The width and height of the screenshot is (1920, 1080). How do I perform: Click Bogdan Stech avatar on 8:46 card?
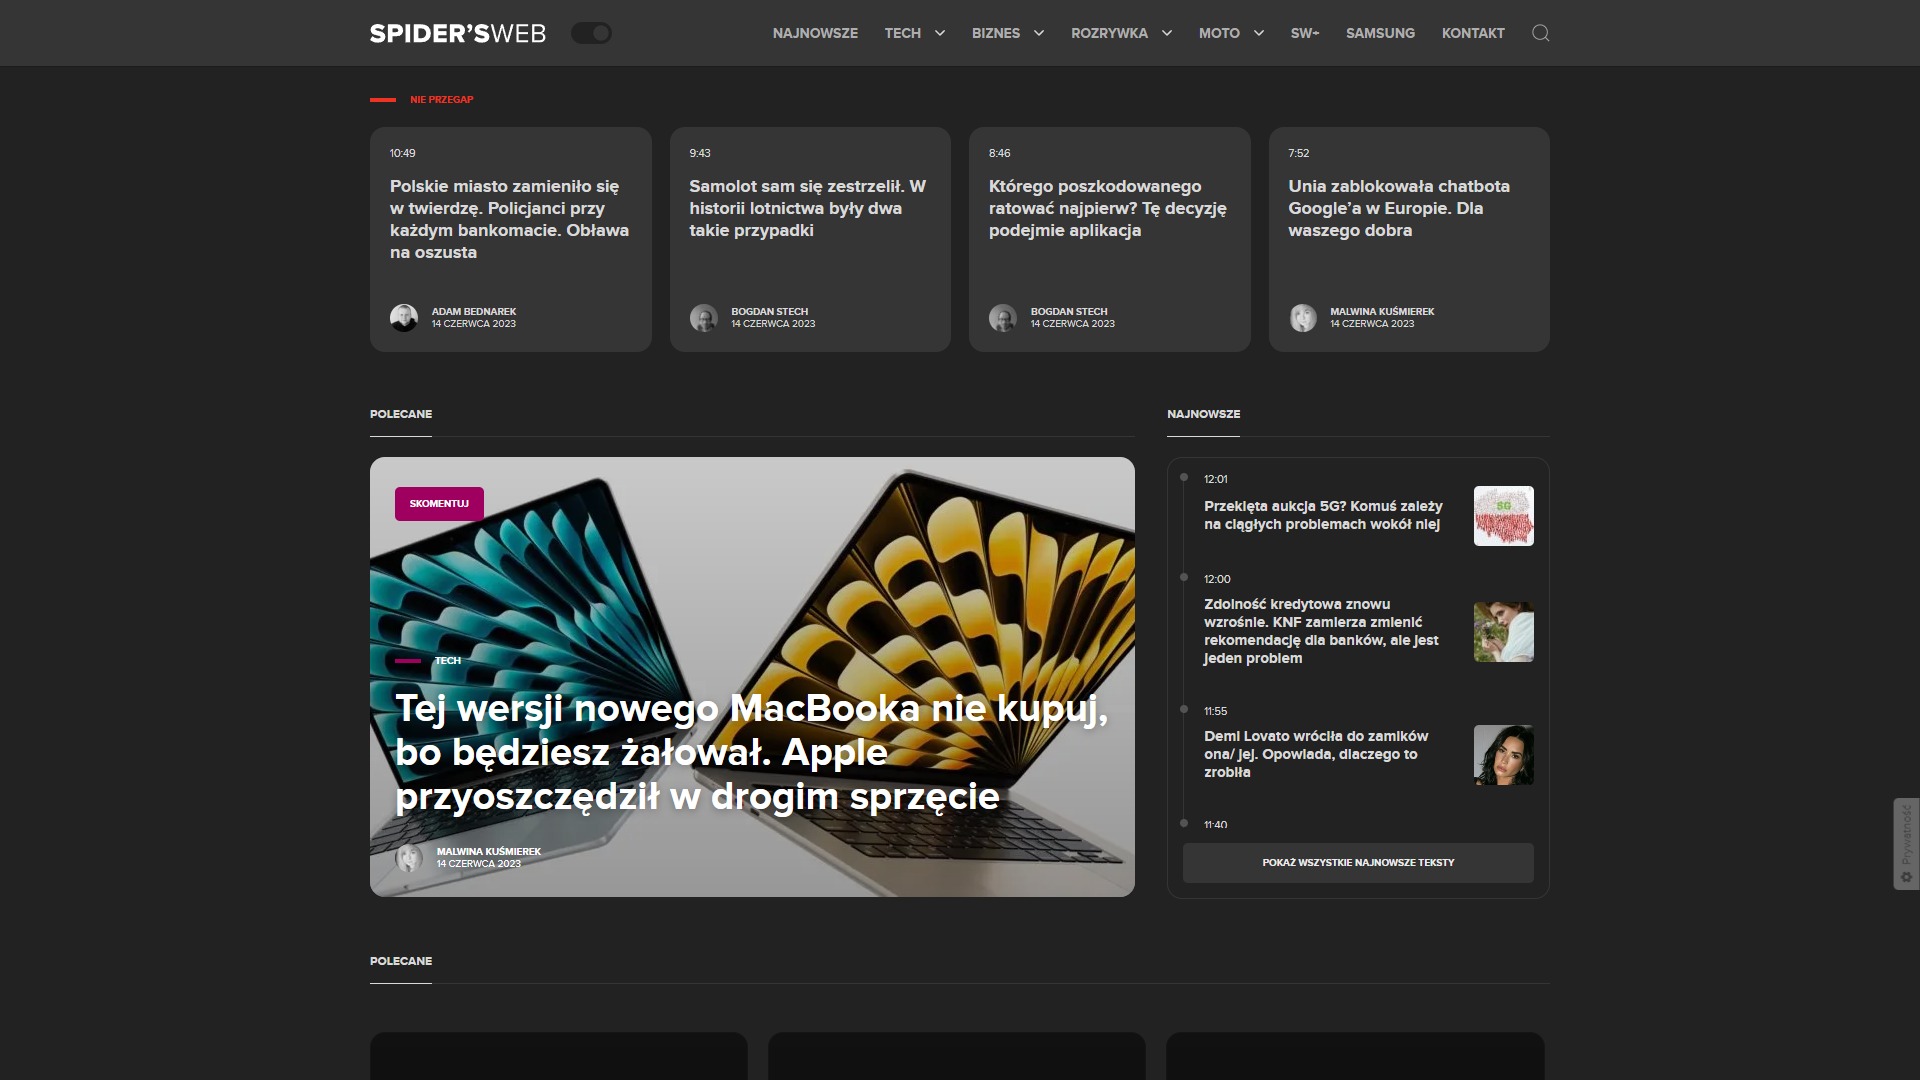pyautogui.click(x=1003, y=318)
